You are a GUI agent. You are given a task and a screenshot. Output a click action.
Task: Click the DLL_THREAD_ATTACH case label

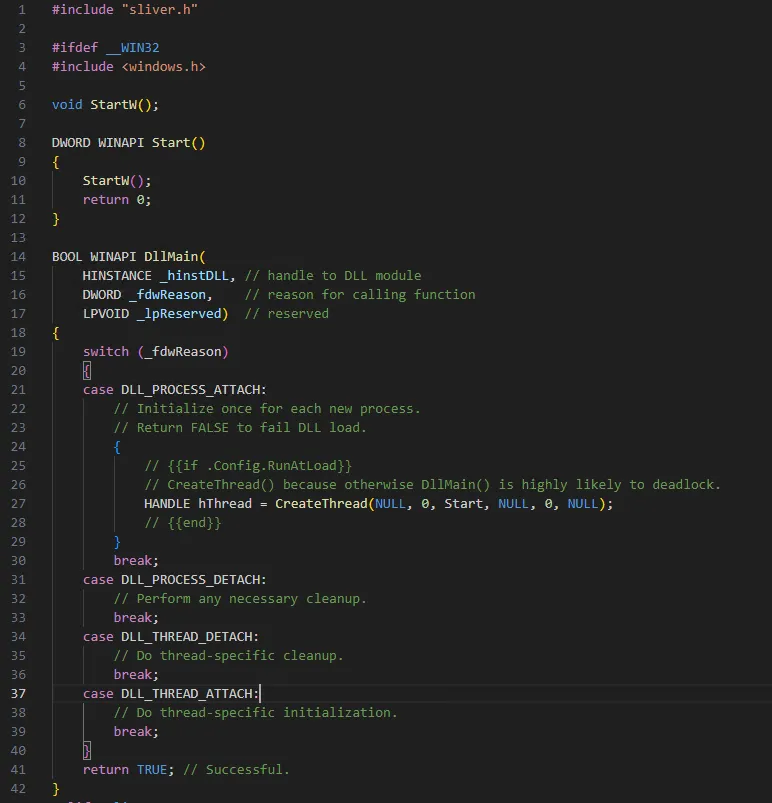click(x=186, y=694)
